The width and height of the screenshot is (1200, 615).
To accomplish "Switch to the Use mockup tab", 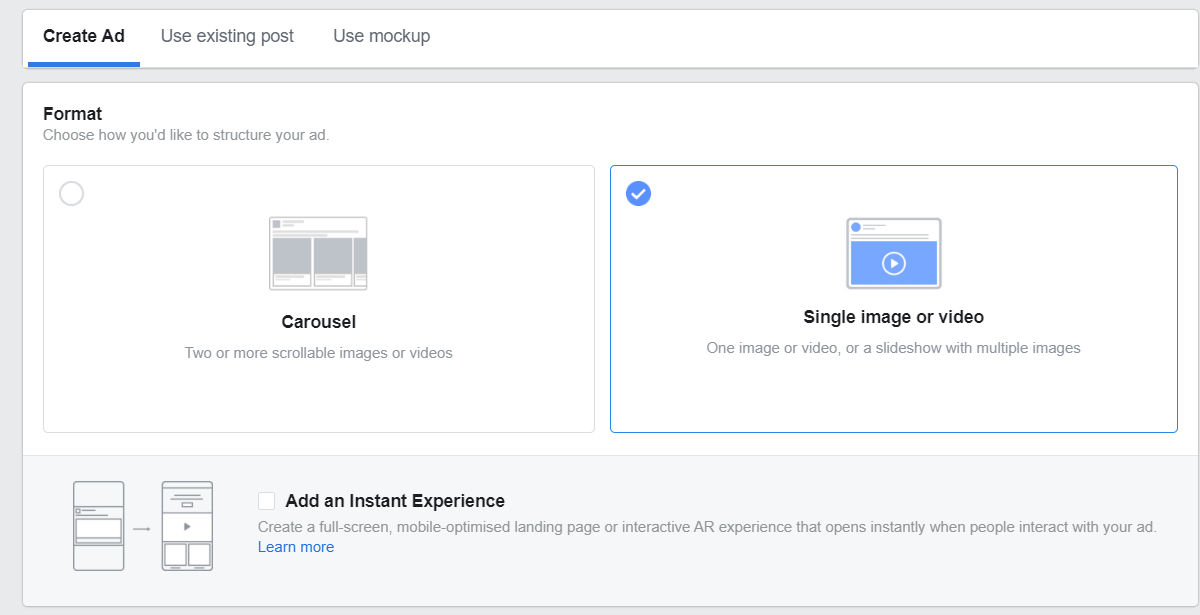I will (x=381, y=36).
